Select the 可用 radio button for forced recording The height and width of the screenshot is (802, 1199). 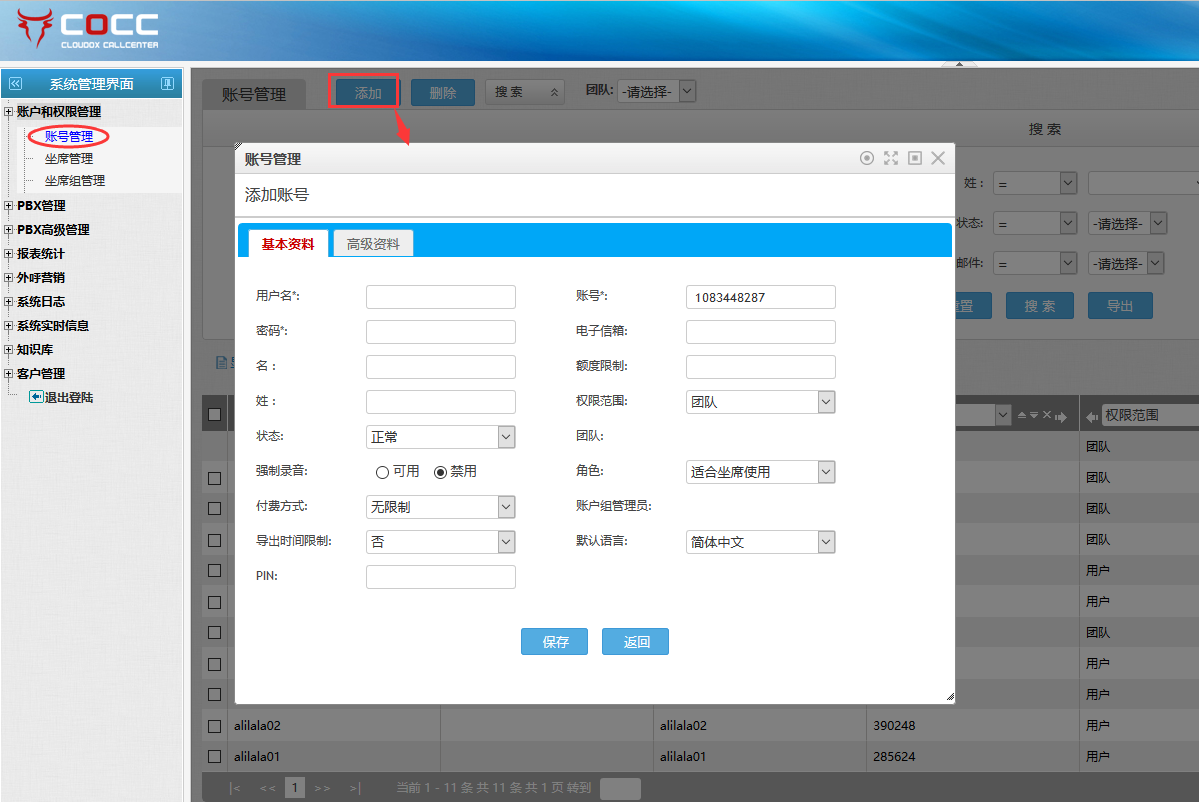(382, 472)
